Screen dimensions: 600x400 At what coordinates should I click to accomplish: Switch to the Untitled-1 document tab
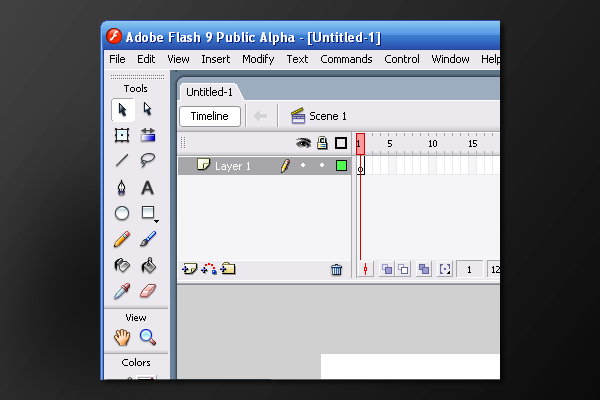209,92
